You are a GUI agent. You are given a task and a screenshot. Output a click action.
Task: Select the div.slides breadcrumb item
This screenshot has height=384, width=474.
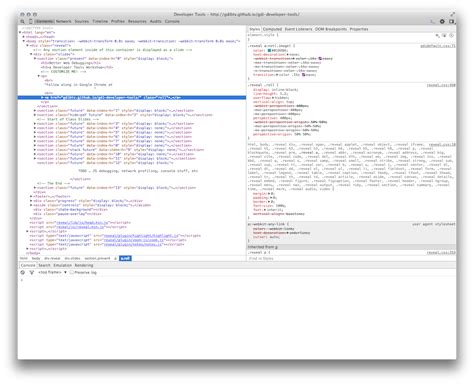72,258
